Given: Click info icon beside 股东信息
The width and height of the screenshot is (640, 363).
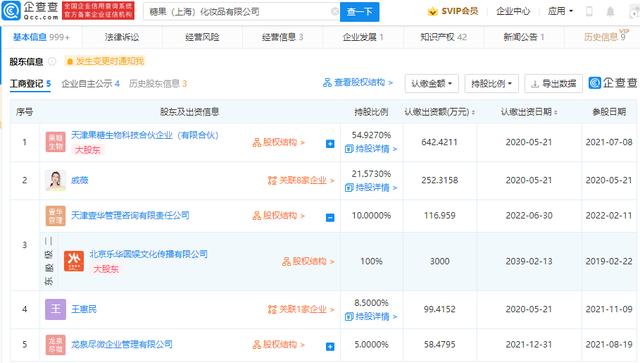Looking at the screenshot, I should 52,61.
